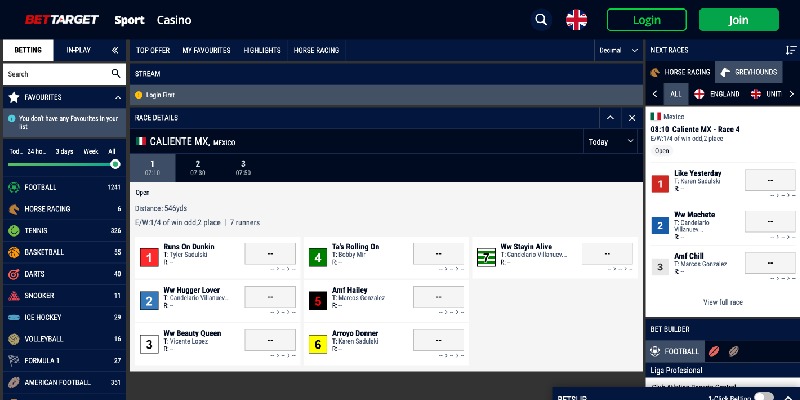Select Horse Racing tab in Next Races
This screenshot has height=400, width=800.
click(x=681, y=72)
